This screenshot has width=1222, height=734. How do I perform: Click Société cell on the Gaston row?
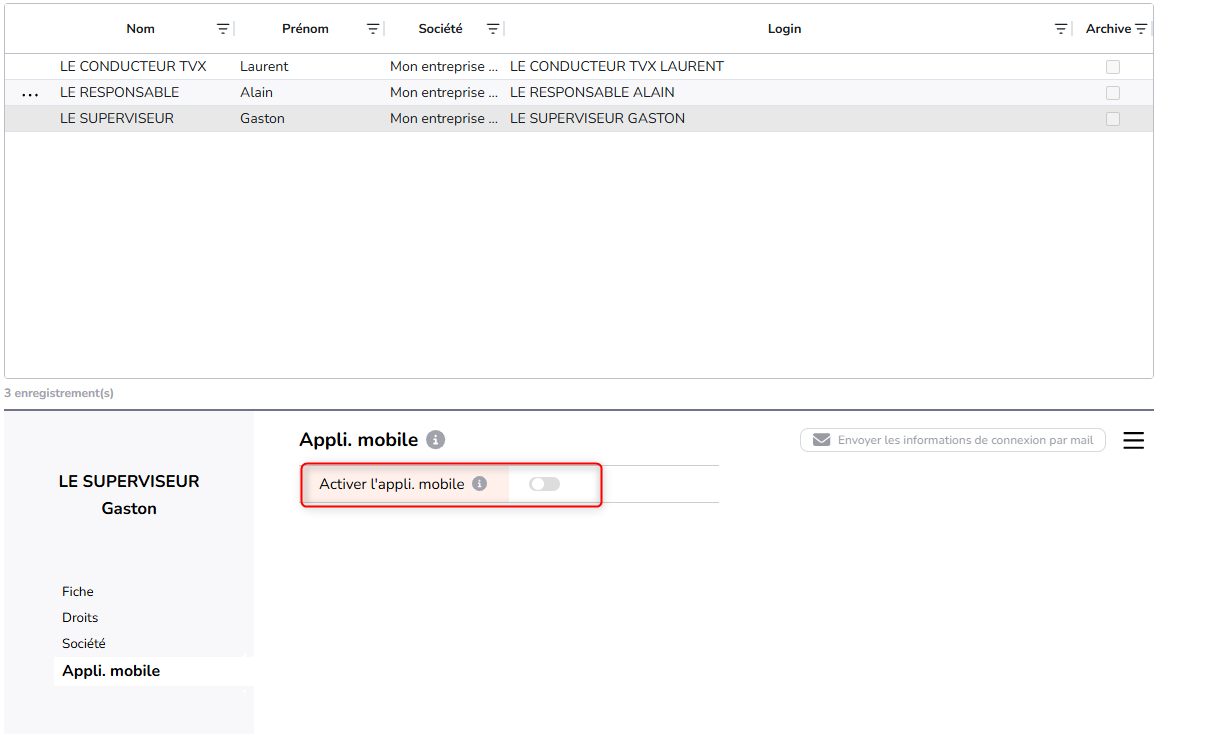444,119
